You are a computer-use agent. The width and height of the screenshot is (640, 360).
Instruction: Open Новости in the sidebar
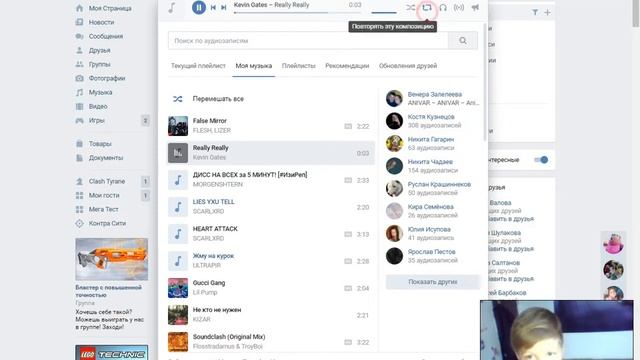(x=101, y=22)
